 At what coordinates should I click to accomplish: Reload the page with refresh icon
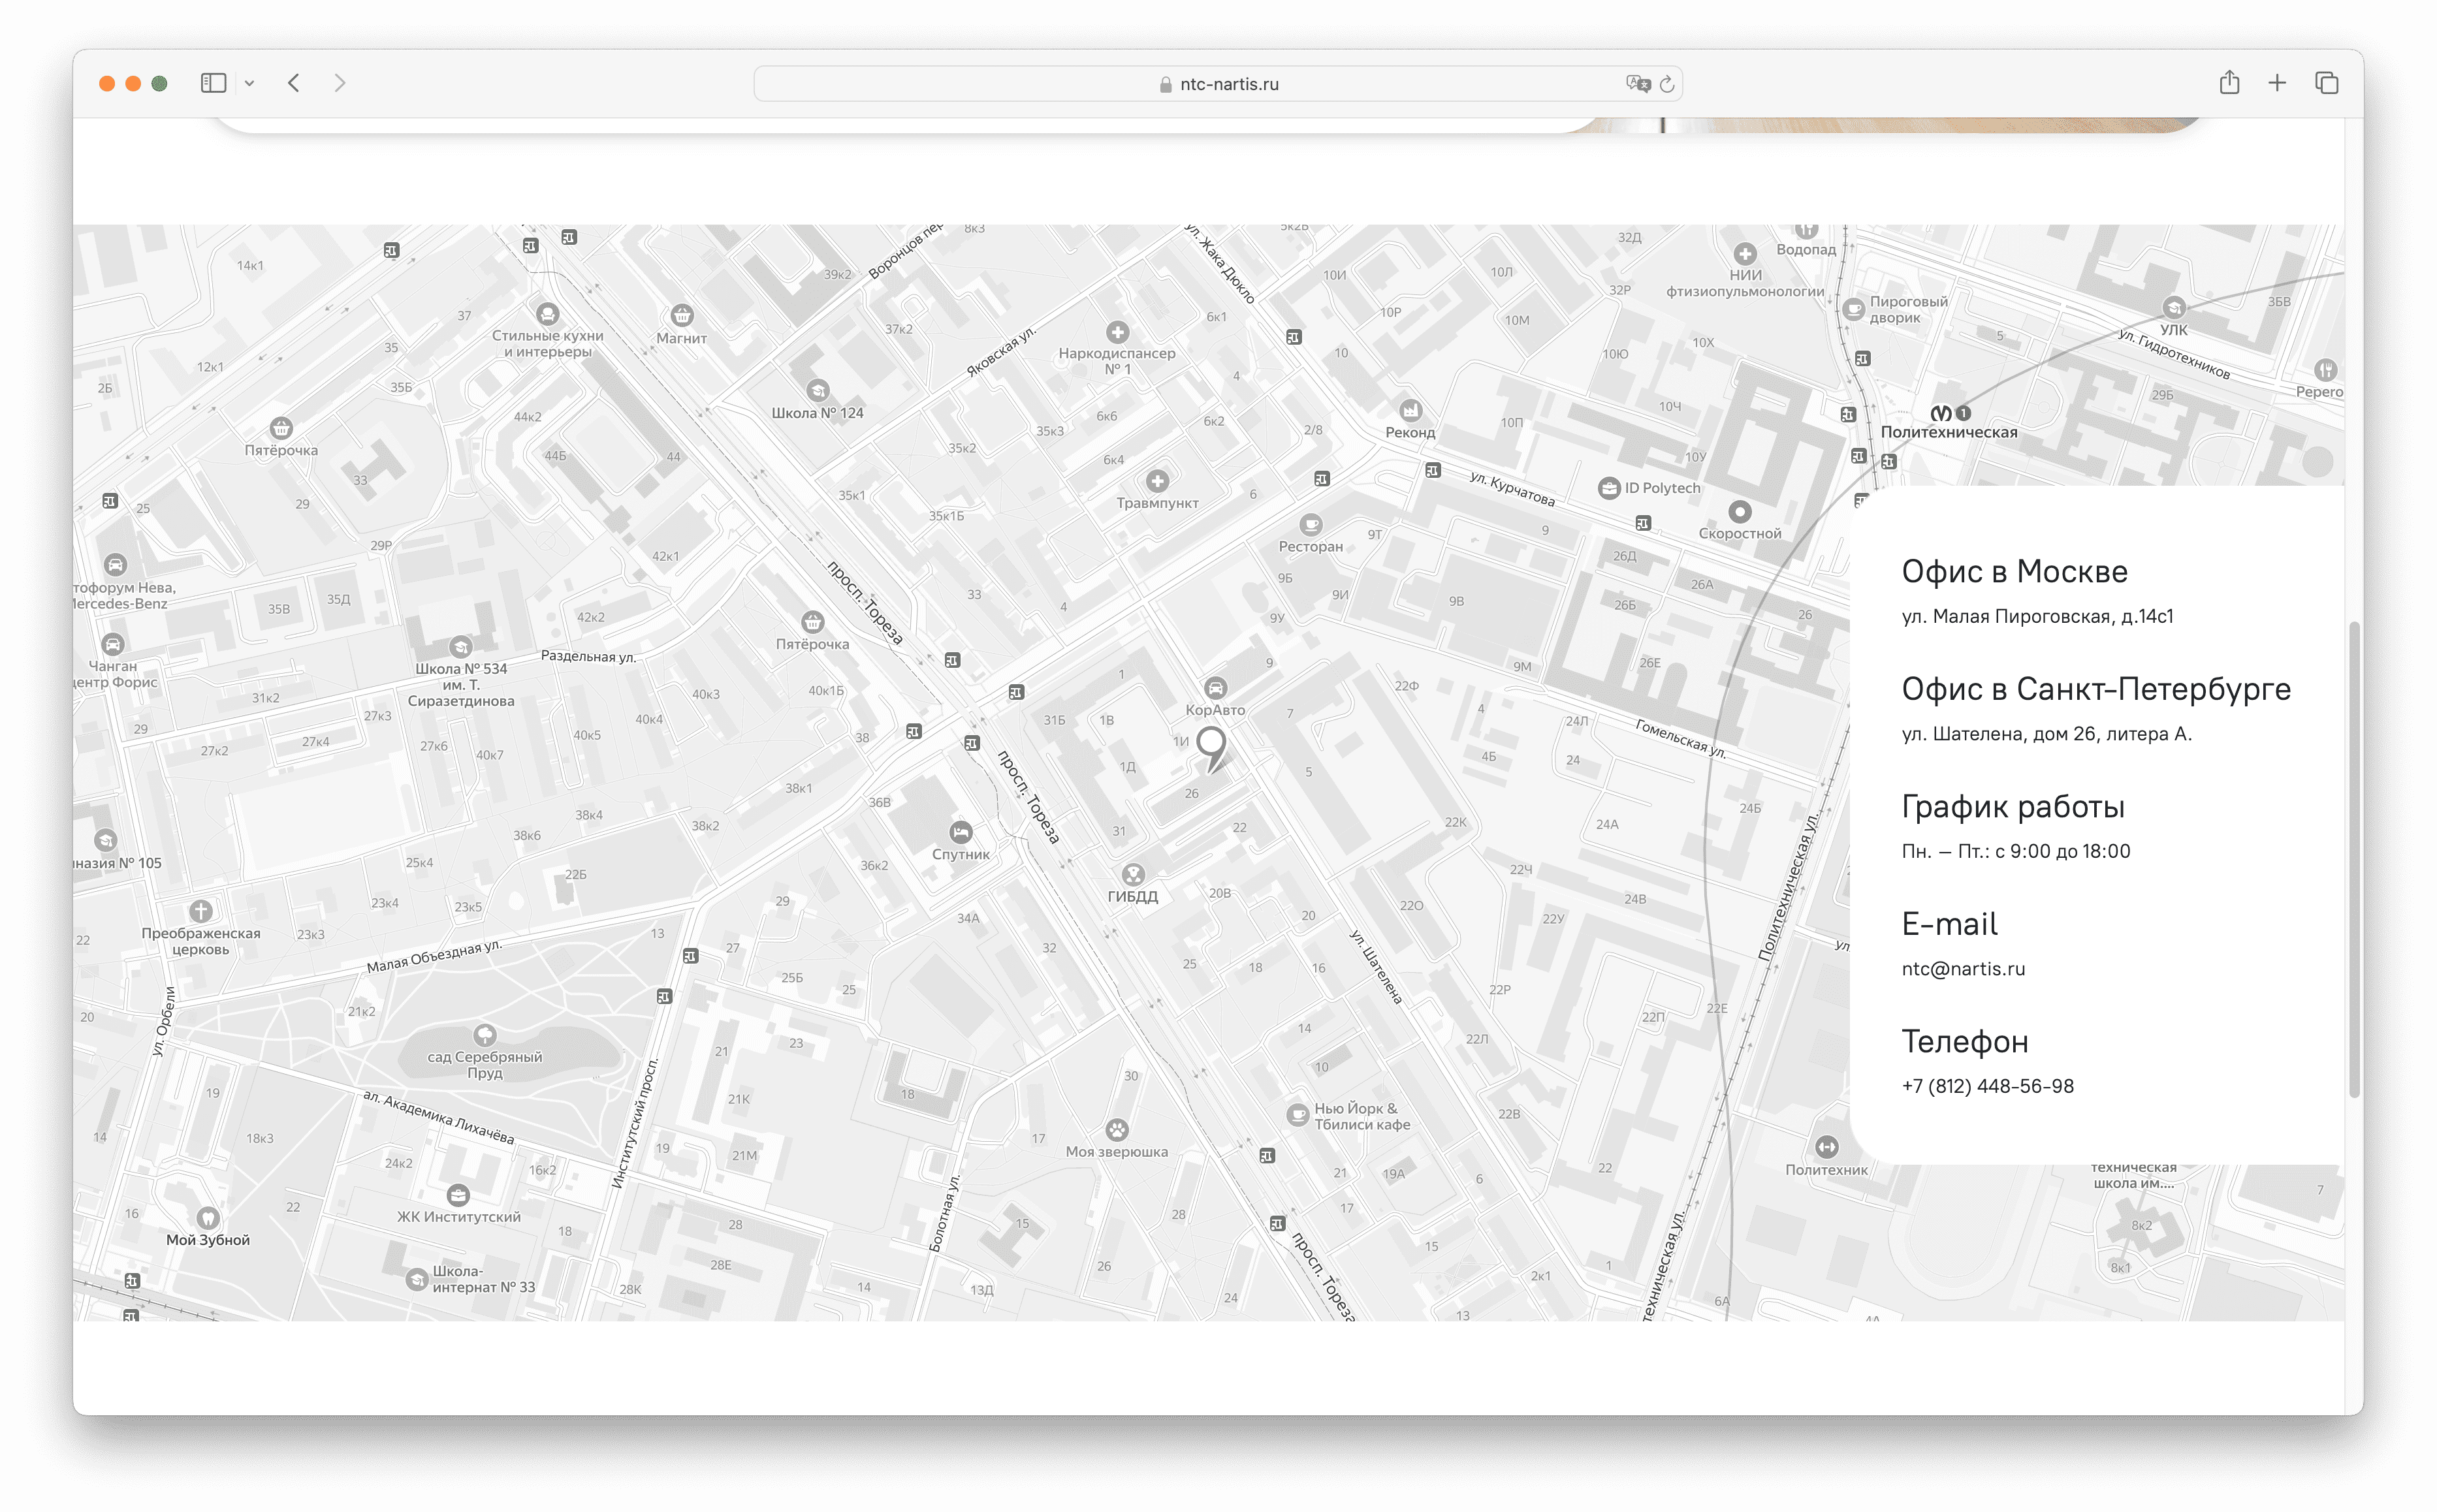point(1667,84)
